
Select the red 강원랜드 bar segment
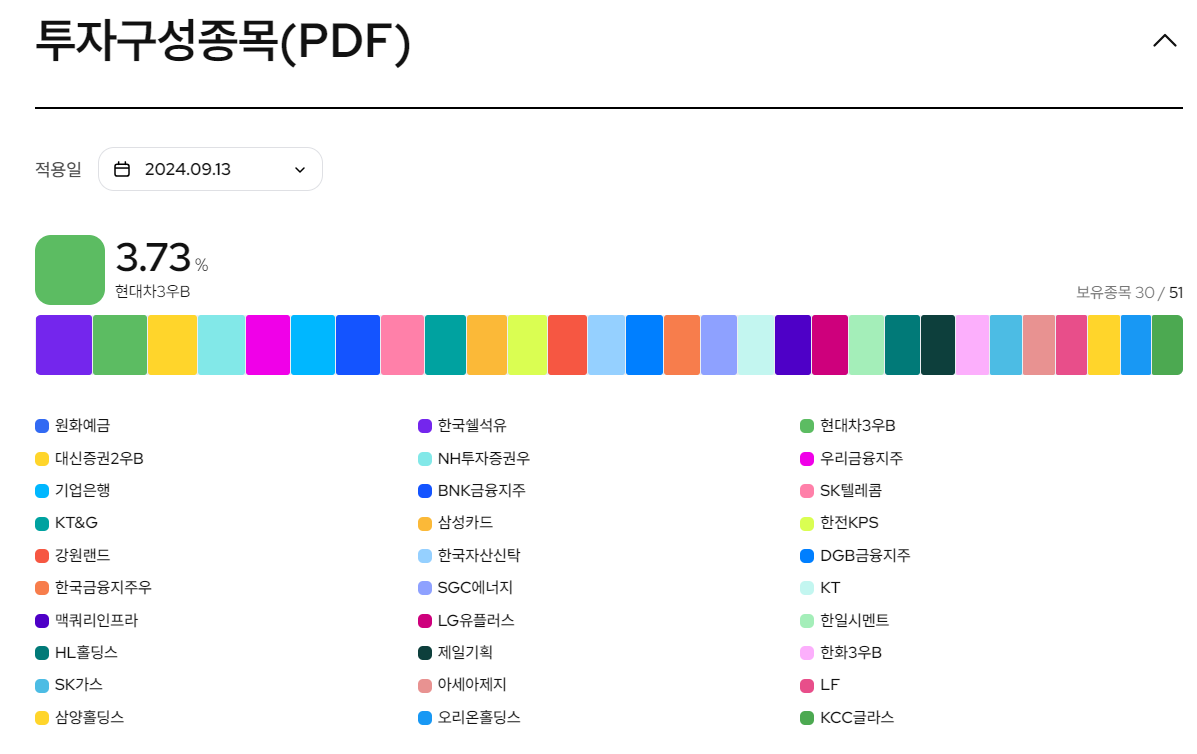pos(567,345)
